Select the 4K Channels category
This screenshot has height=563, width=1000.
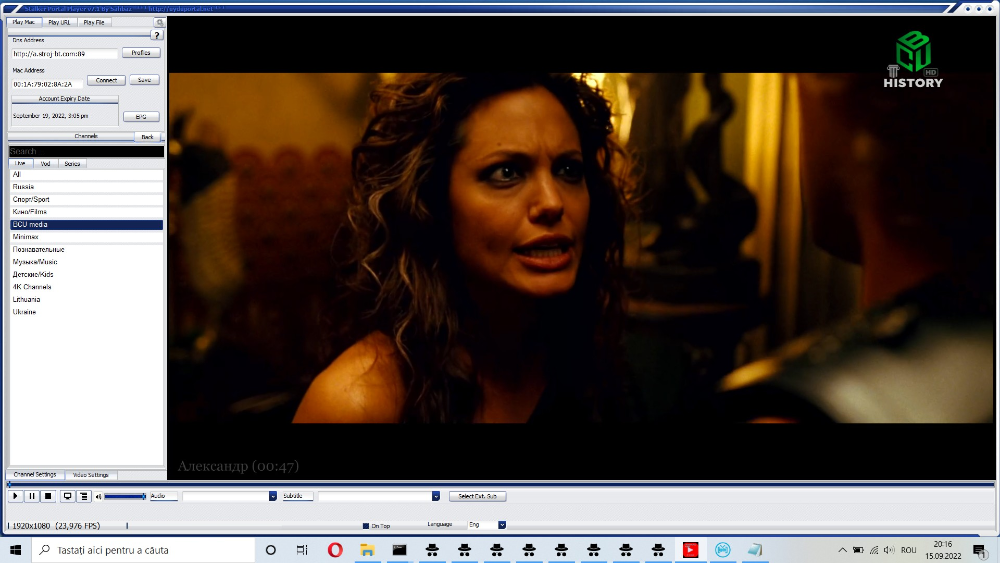(x=86, y=287)
